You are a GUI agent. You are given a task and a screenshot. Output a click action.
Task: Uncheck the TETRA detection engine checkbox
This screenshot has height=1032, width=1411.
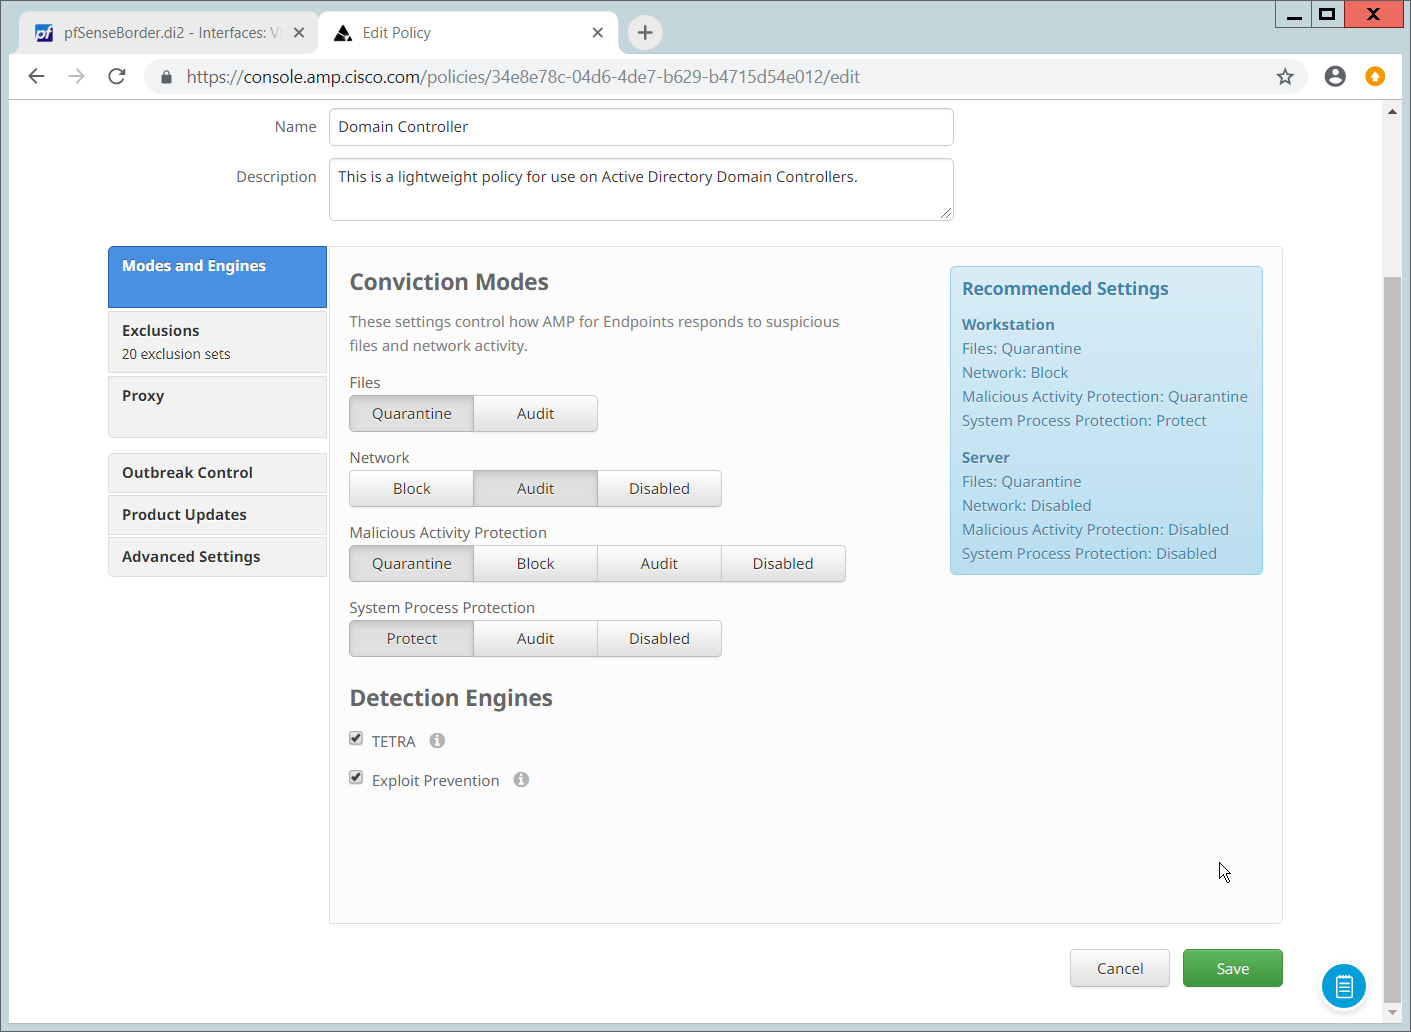click(356, 739)
